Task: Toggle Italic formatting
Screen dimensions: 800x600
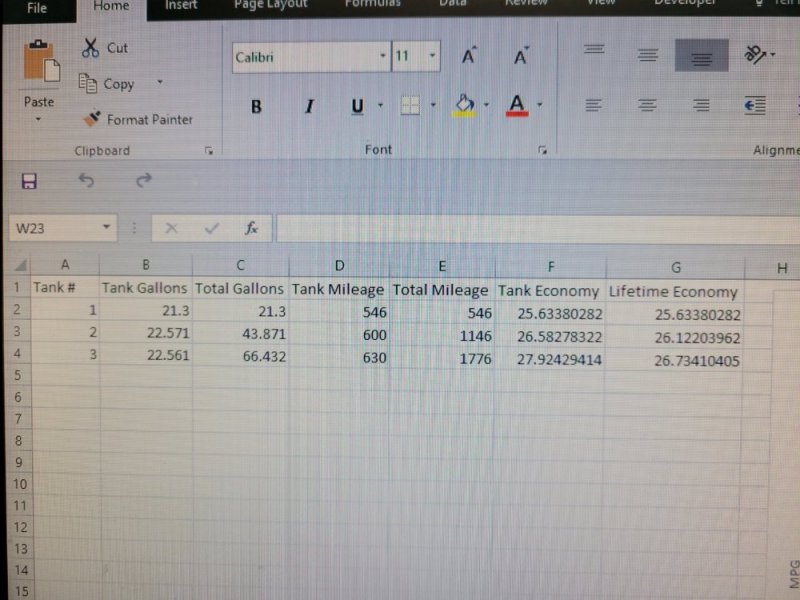Action: [309, 106]
